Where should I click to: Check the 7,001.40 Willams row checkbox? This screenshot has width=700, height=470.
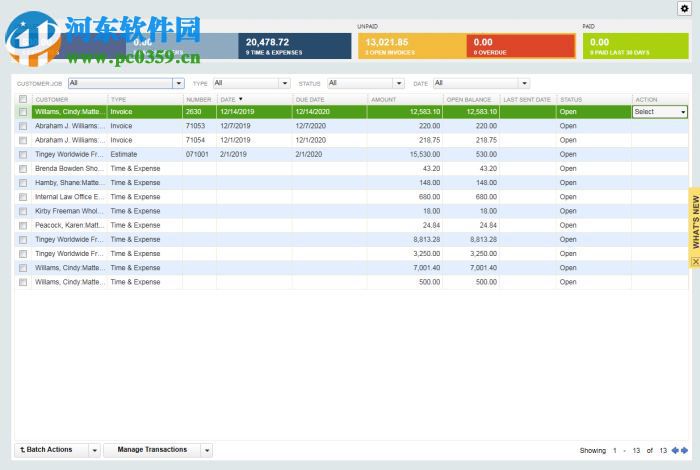click(23, 268)
